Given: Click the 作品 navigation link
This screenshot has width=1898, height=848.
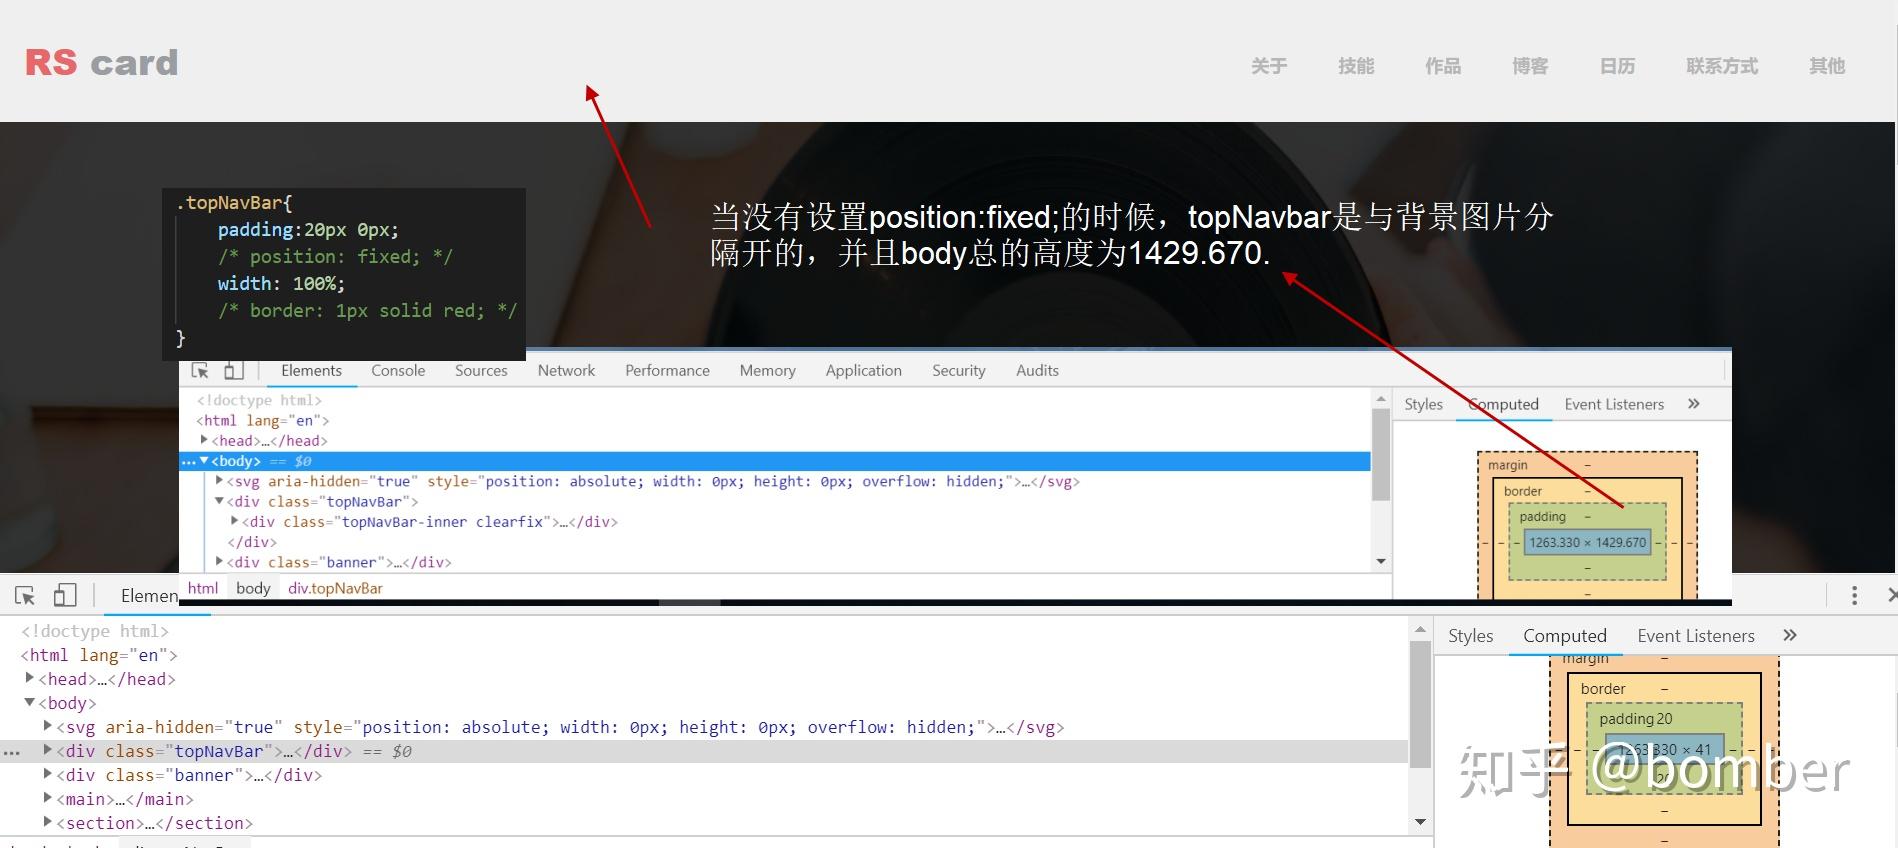Looking at the screenshot, I should pyautogui.click(x=1443, y=66).
